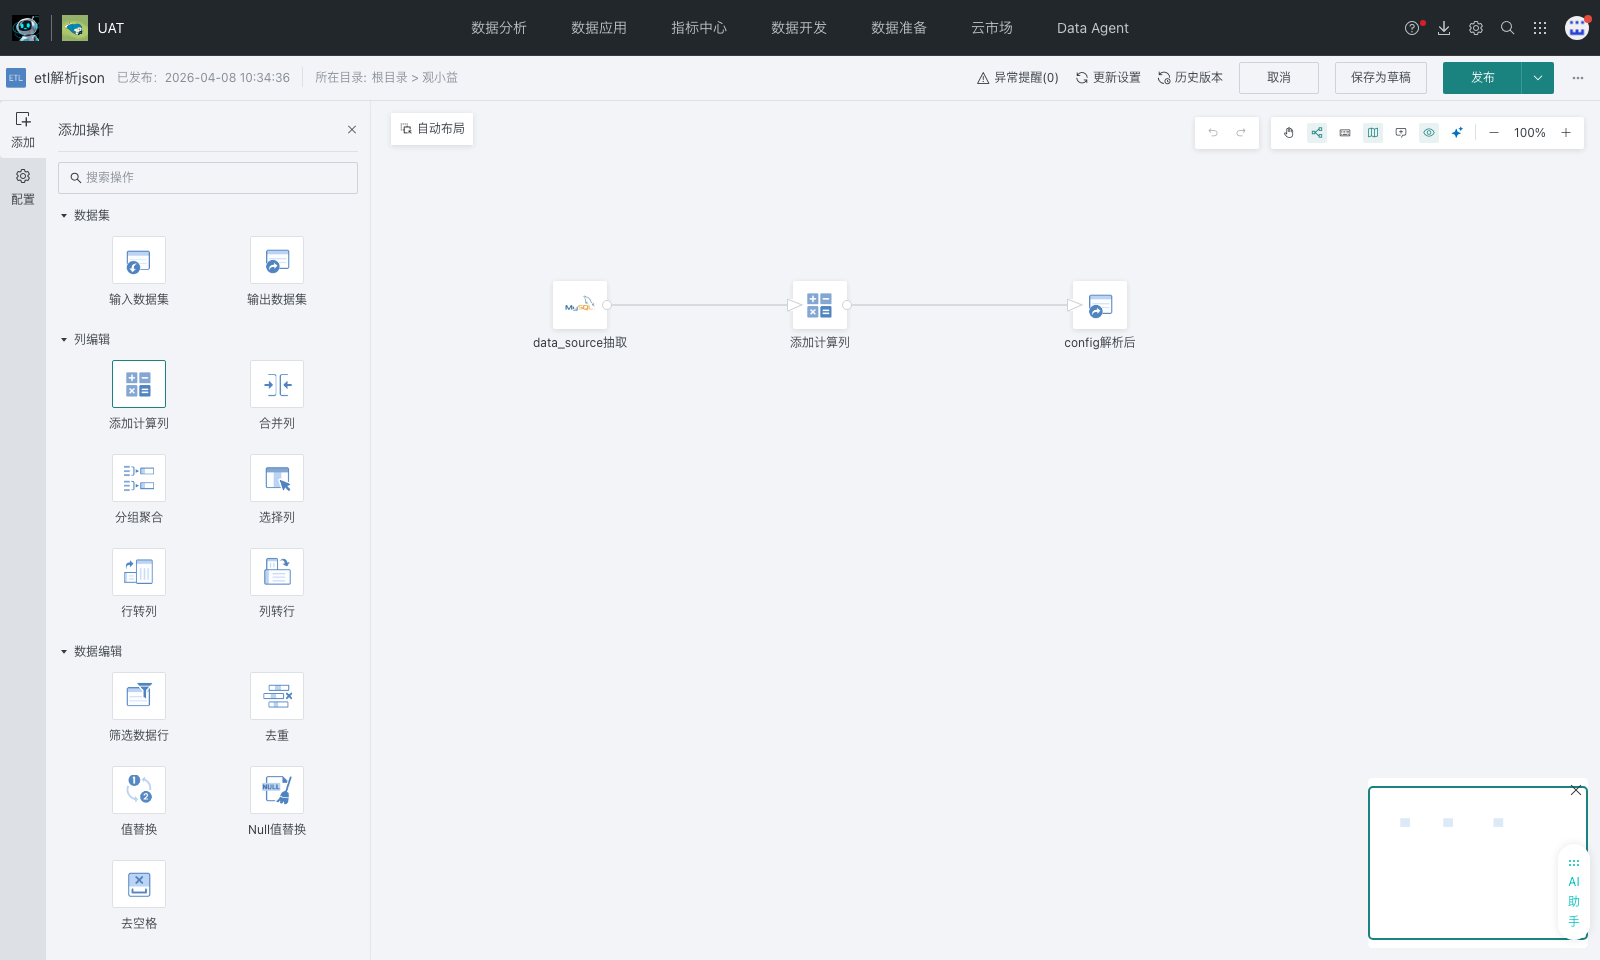Click the data_source抽取 MySQL node
Image resolution: width=1600 pixels, height=960 pixels.
580,306
